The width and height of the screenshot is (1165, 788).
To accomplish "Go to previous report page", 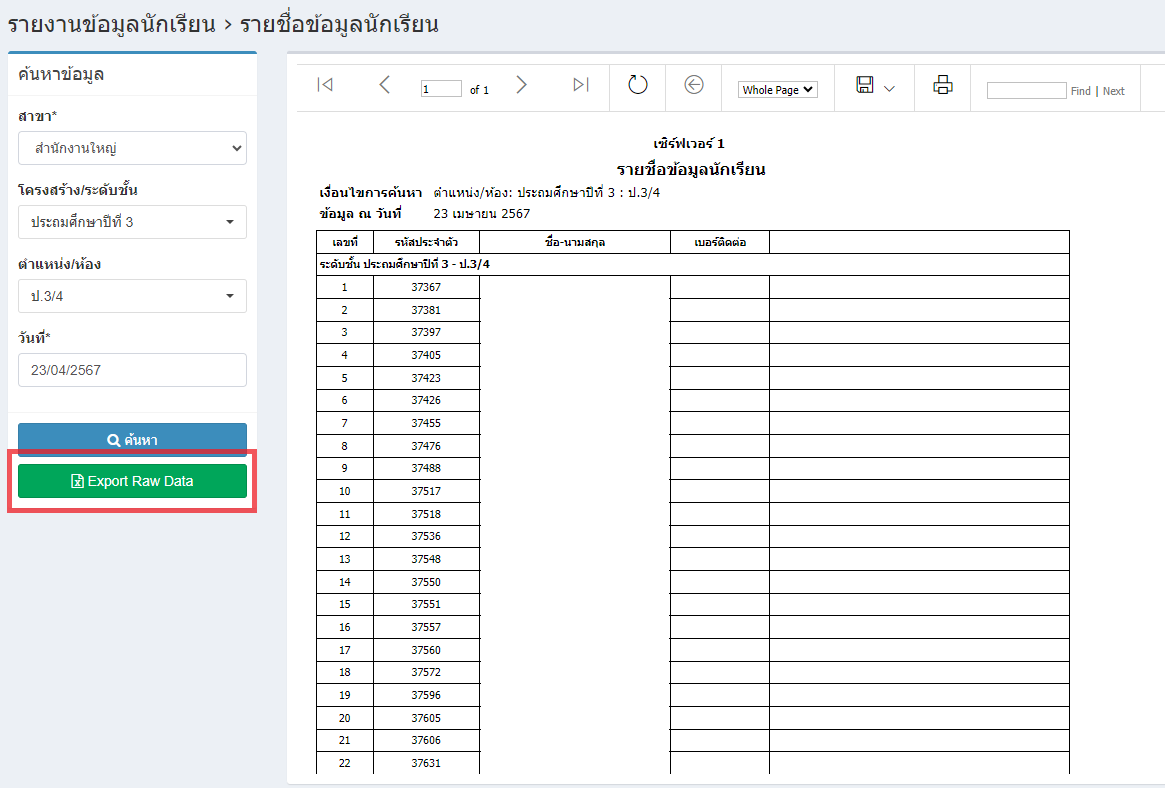I will (x=384, y=85).
